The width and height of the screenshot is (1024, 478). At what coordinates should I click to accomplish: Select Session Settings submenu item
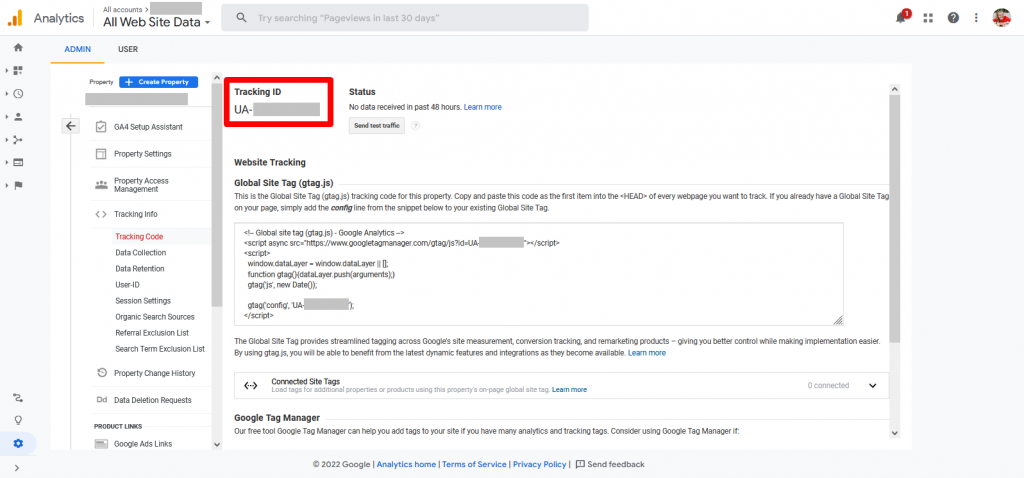click(x=143, y=301)
